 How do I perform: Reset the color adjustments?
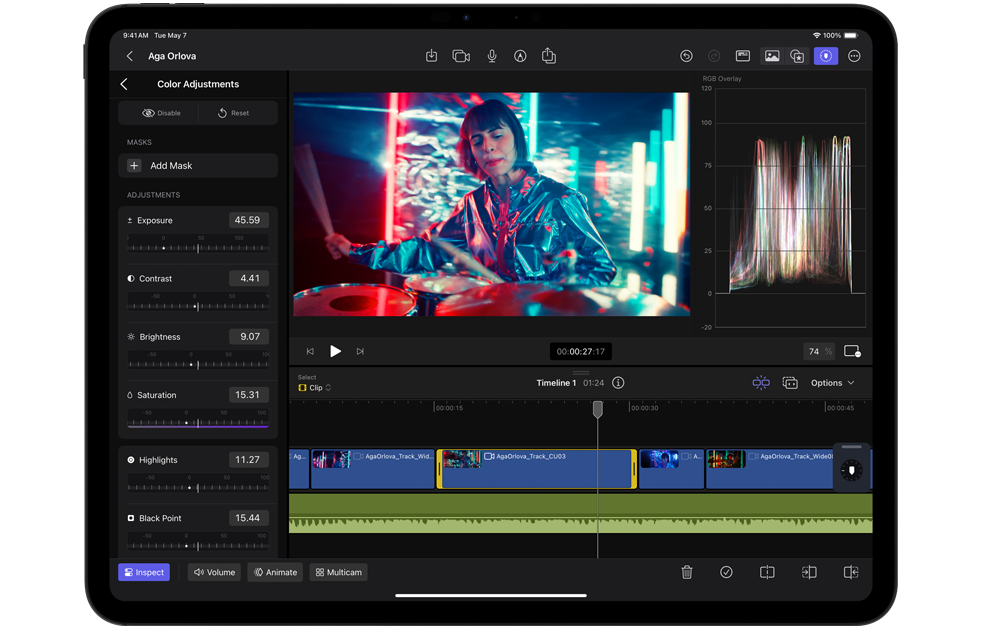234,113
